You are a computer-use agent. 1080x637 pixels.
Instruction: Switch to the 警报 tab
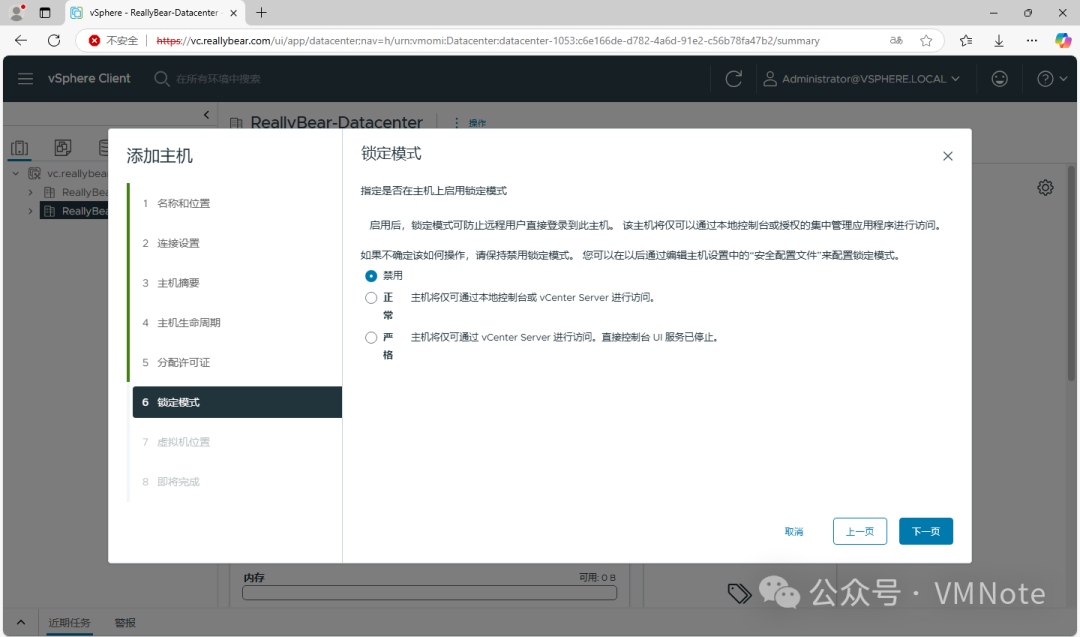[x=125, y=623]
